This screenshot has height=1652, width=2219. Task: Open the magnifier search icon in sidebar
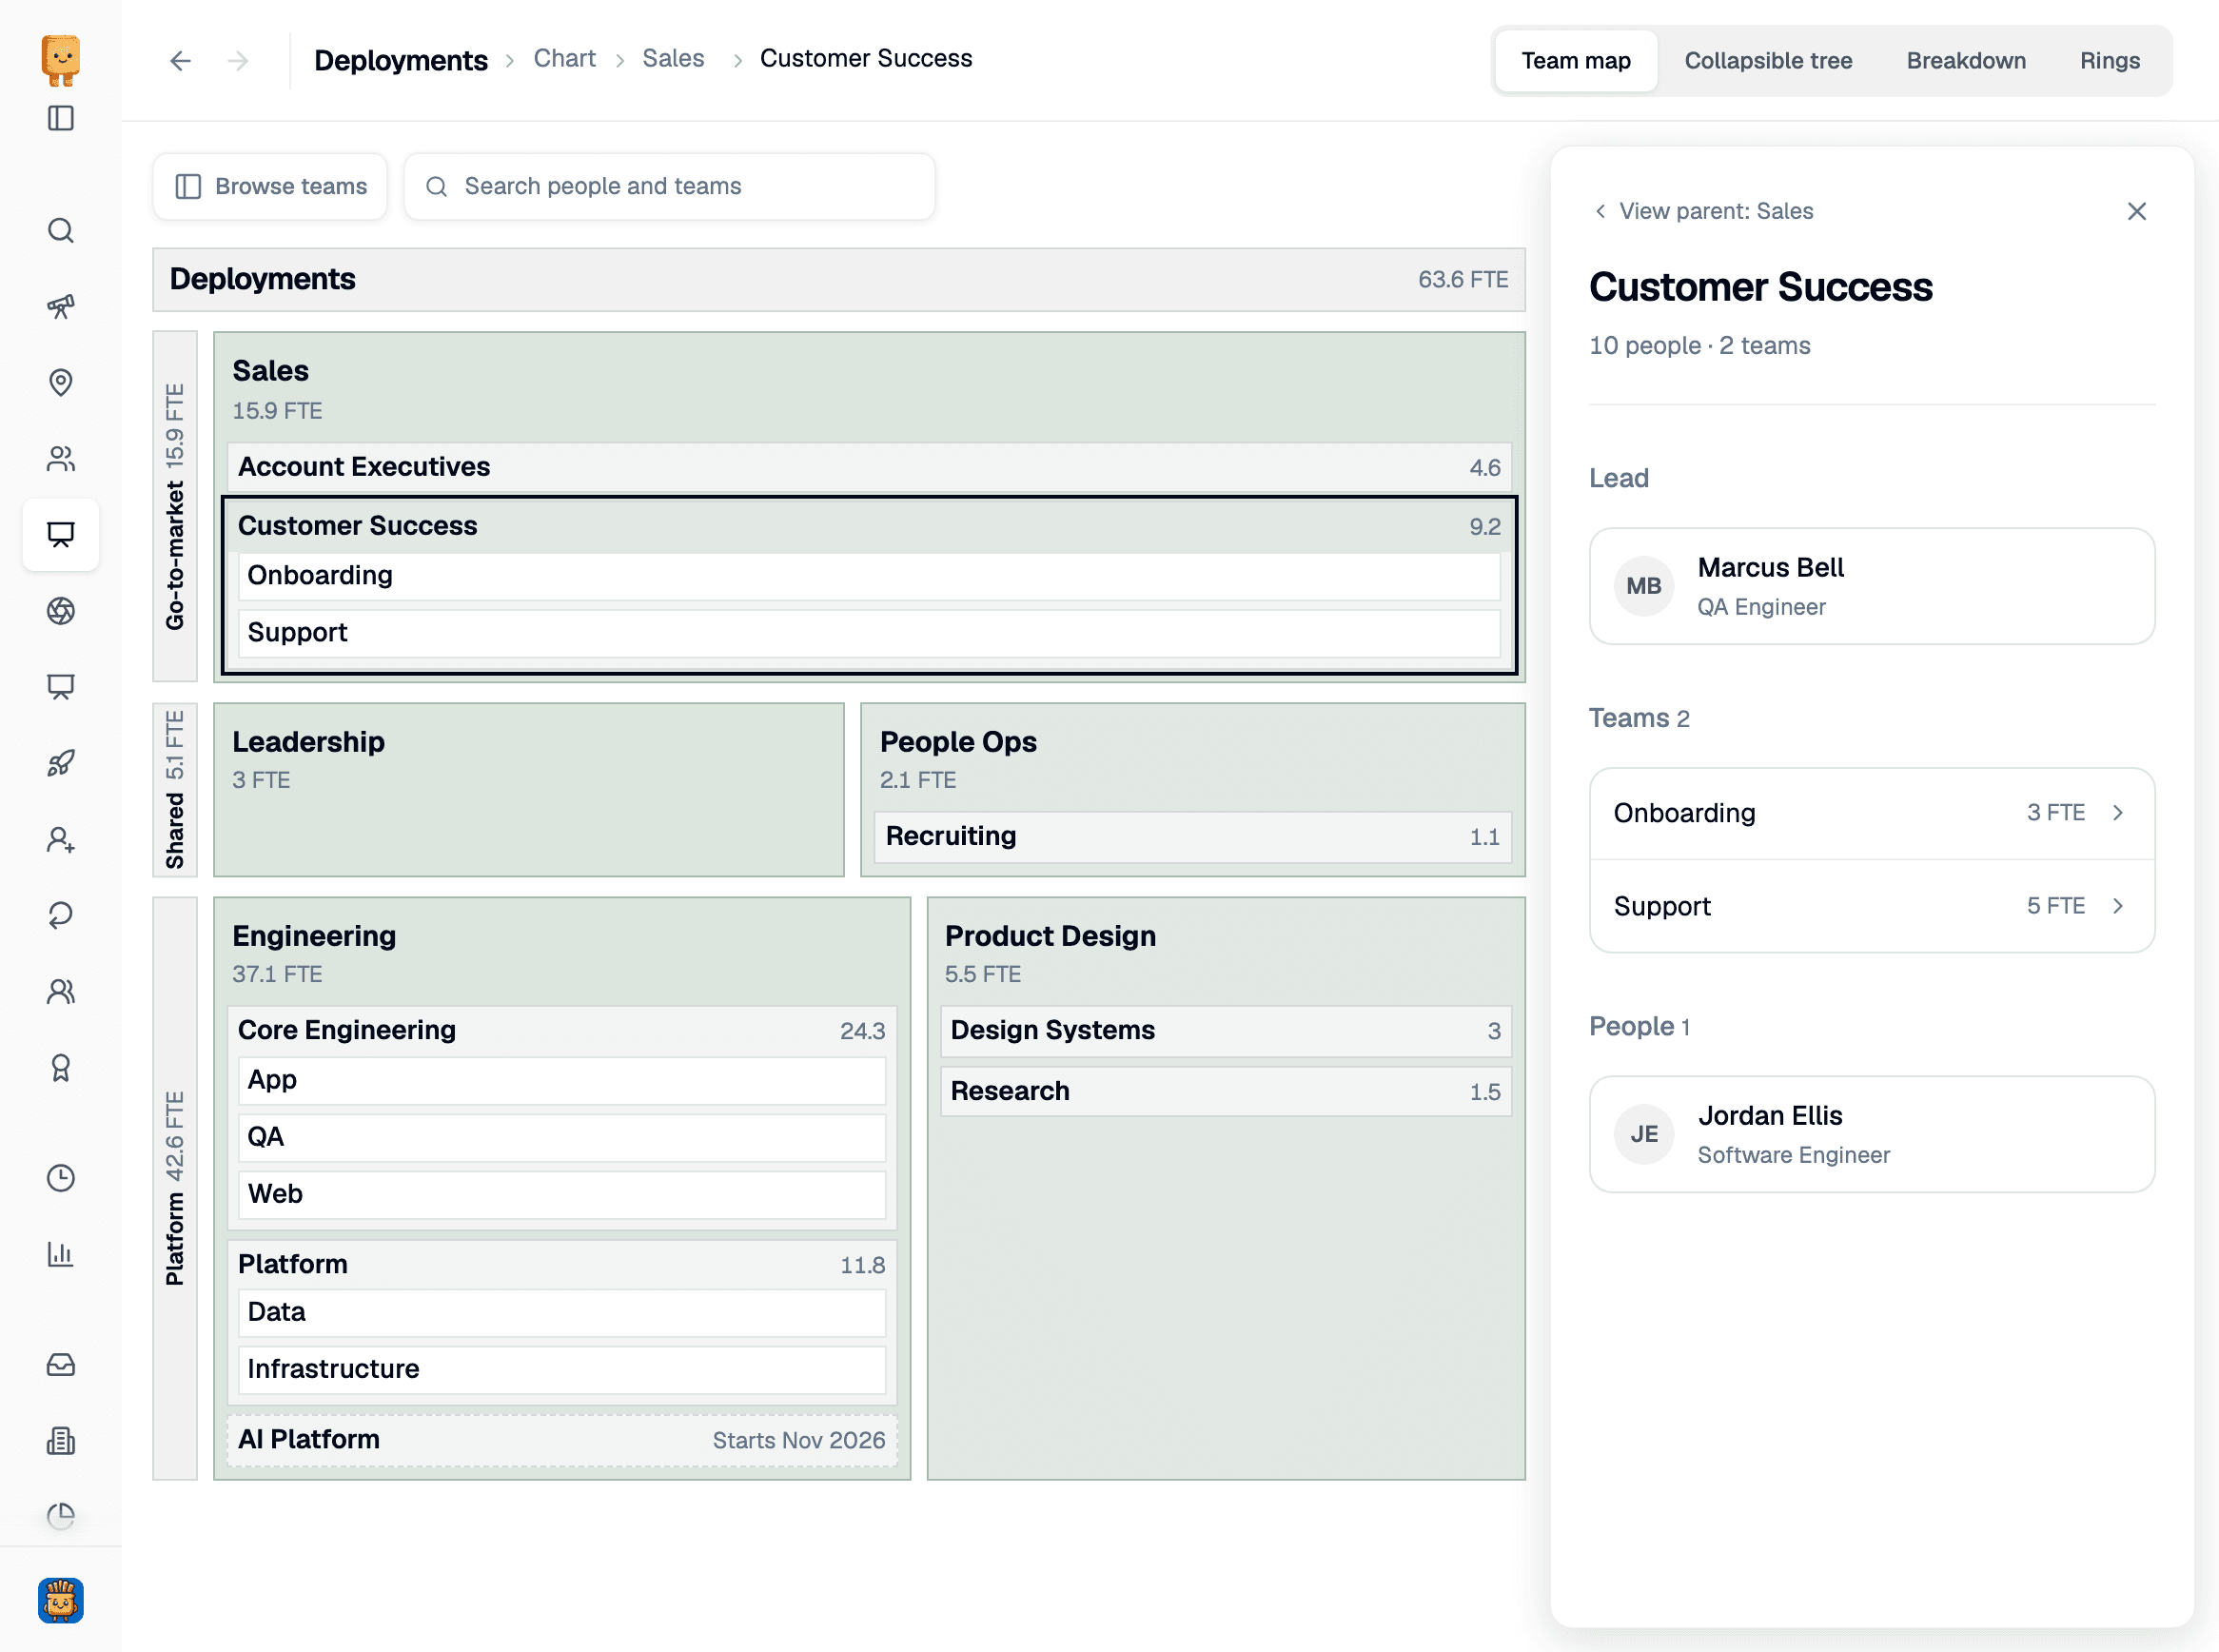click(x=61, y=230)
